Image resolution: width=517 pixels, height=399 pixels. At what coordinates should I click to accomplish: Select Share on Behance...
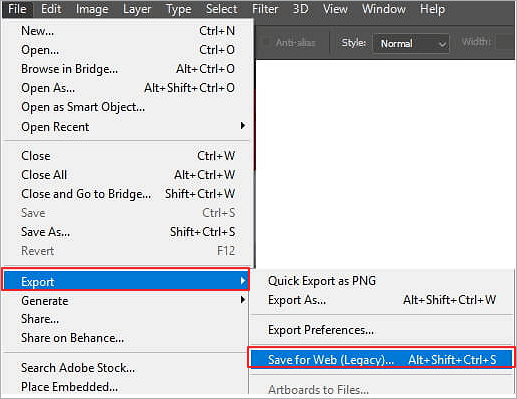pyautogui.click(x=126, y=338)
